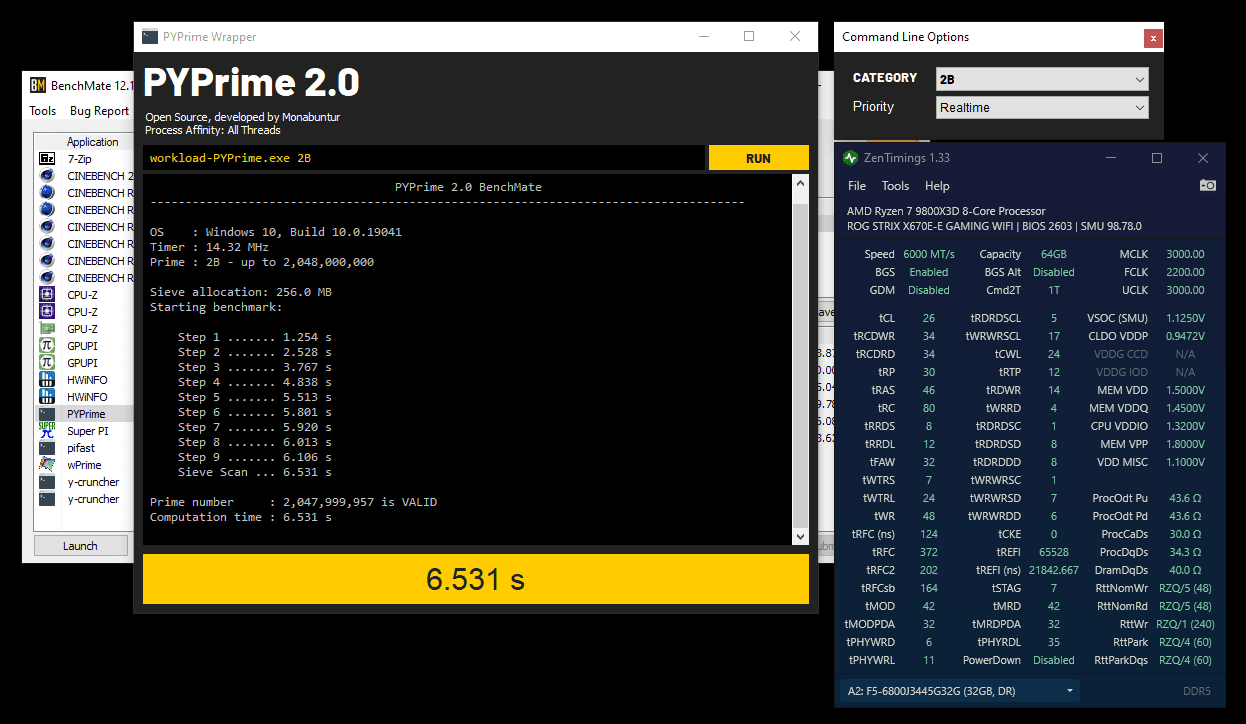Click the DDR5 label in ZenTimings footer
Screen dimensions: 1246x724
[x=1197, y=691]
